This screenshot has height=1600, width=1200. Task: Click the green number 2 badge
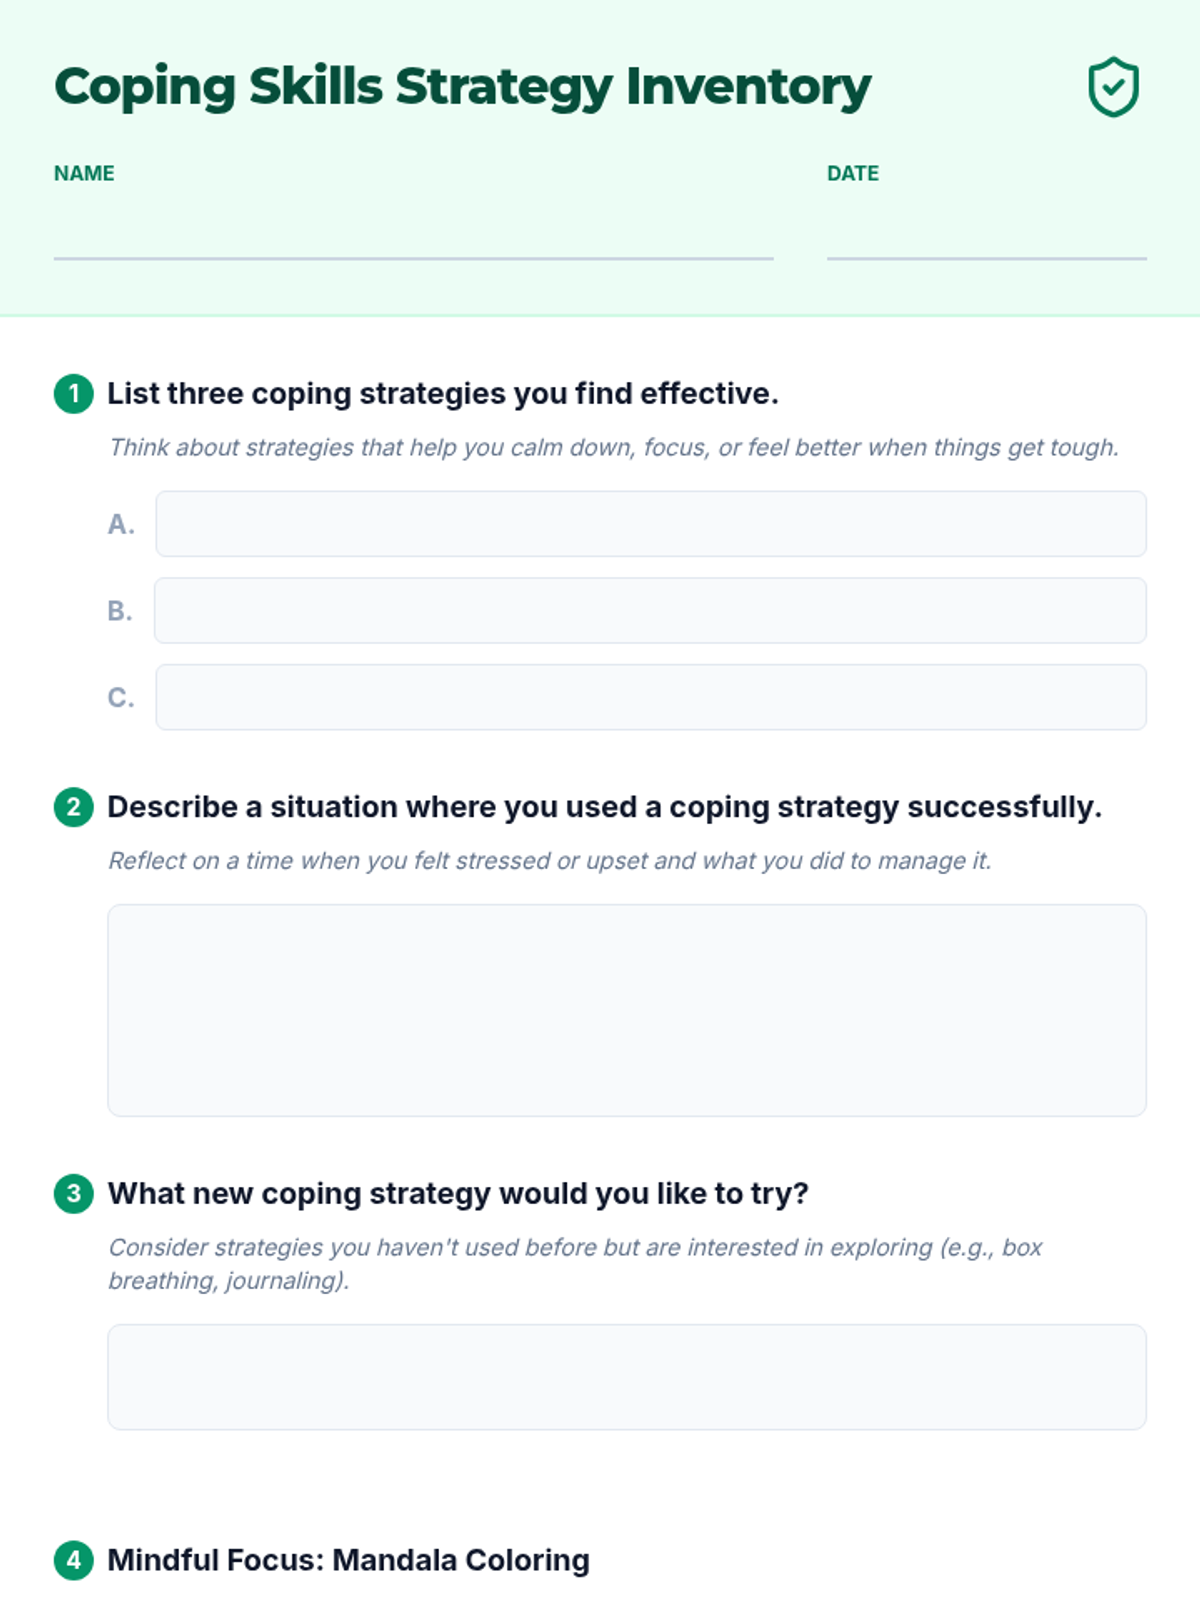click(x=73, y=807)
